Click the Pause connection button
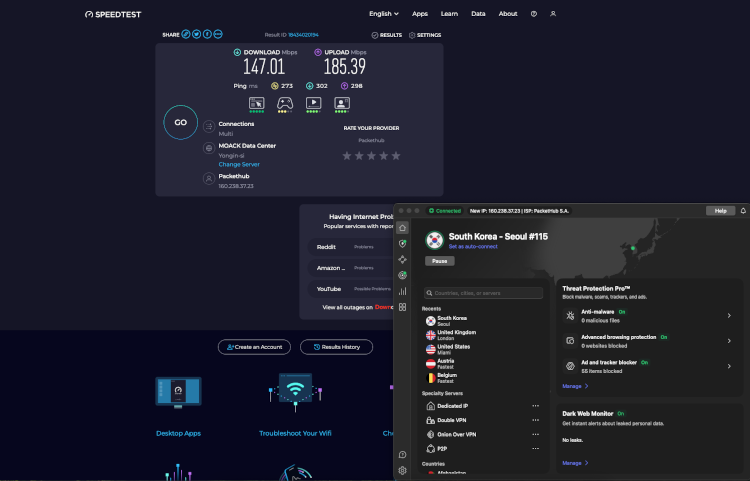The height and width of the screenshot is (481, 750). tap(440, 261)
